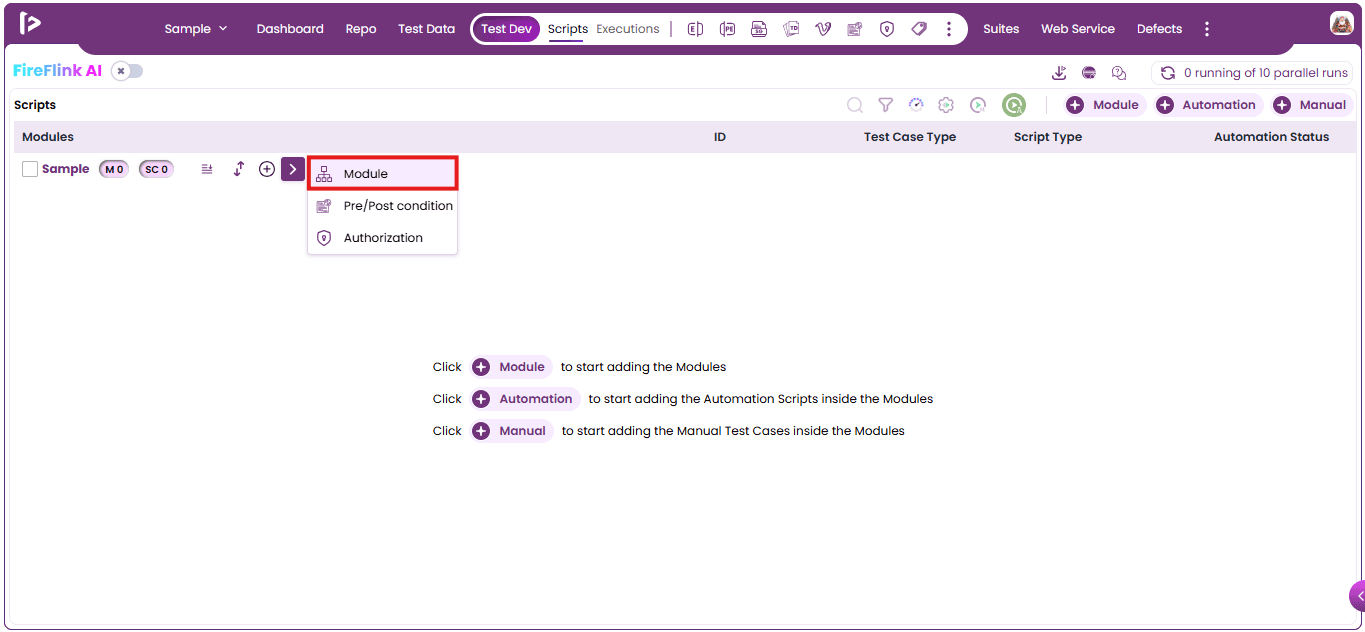Image resolution: width=1365 pixels, height=632 pixels.
Task: Click the SC 0 badge on the Sample row
Action: pyautogui.click(x=156, y=169)
